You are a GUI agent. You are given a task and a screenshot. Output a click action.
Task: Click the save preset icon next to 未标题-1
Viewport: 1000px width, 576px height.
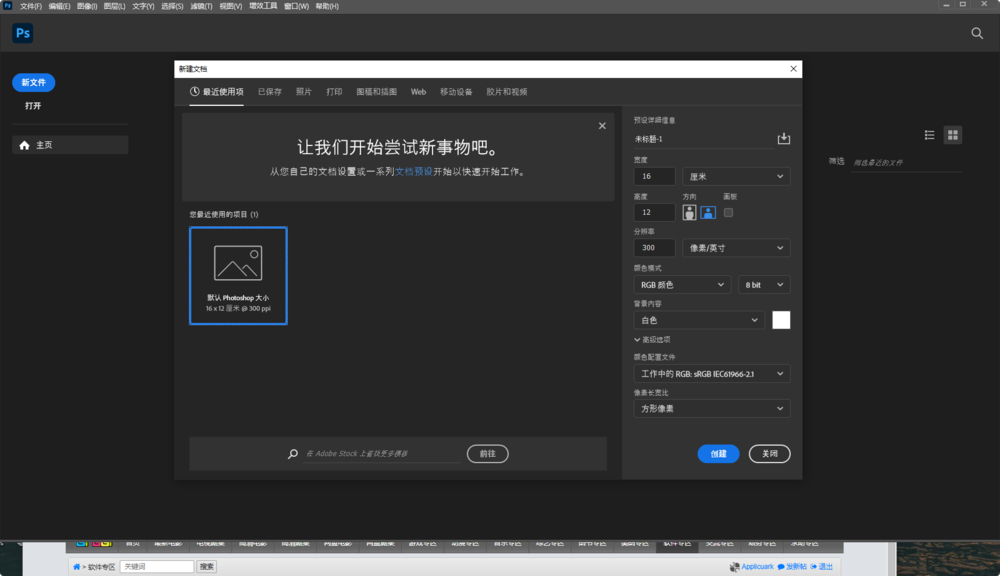point(784,138)
